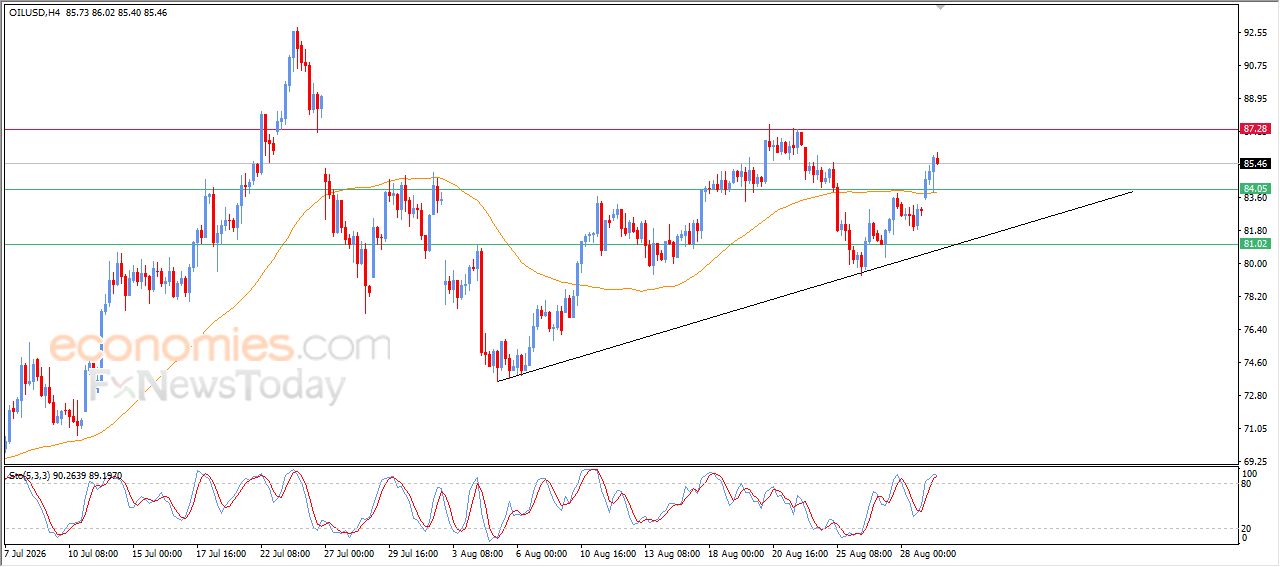This screenshot has width=1280, height=567.
Task: Click the 90.75 price axis label
Action: click(x=1255, y=66)
